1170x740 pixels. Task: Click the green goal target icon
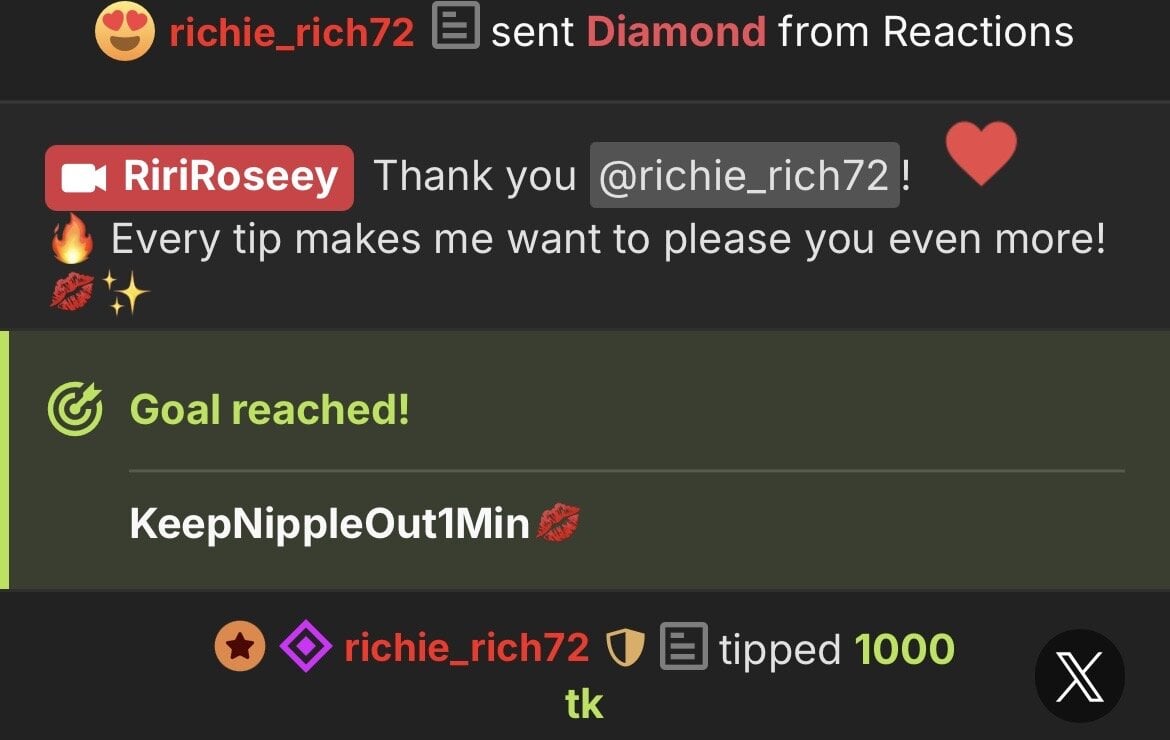tap(75, 409)
